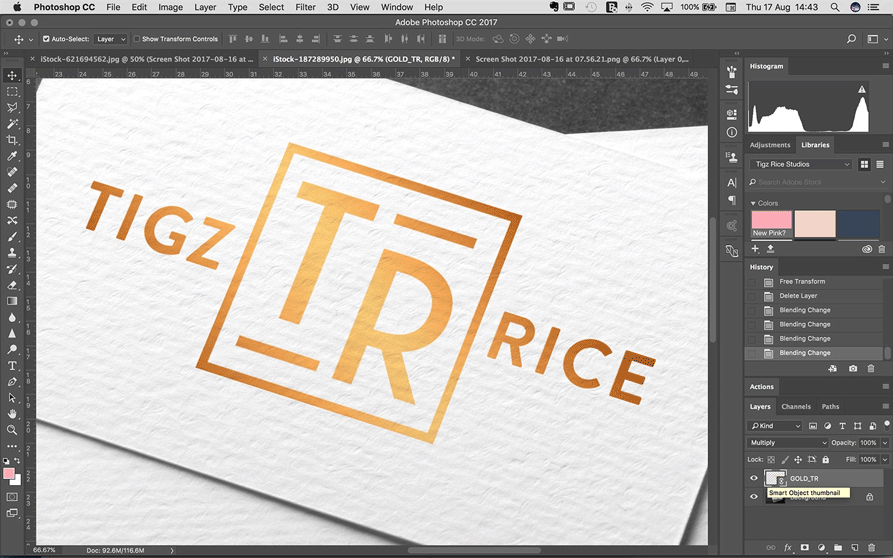Select the Horizontal Type tool
The image size is (893, 558).
pyautogui.click(x=12, y=366)
